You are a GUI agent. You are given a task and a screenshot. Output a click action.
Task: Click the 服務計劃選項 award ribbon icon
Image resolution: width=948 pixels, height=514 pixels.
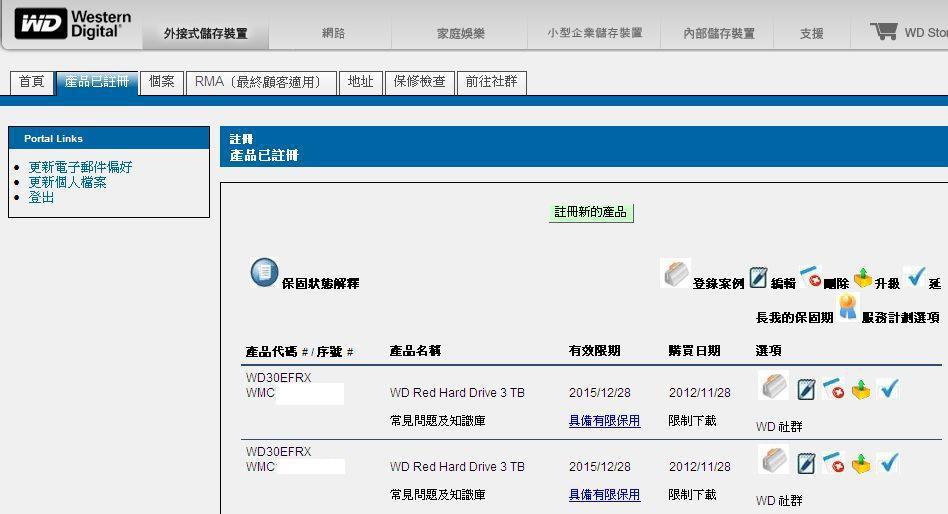[848, 307]
